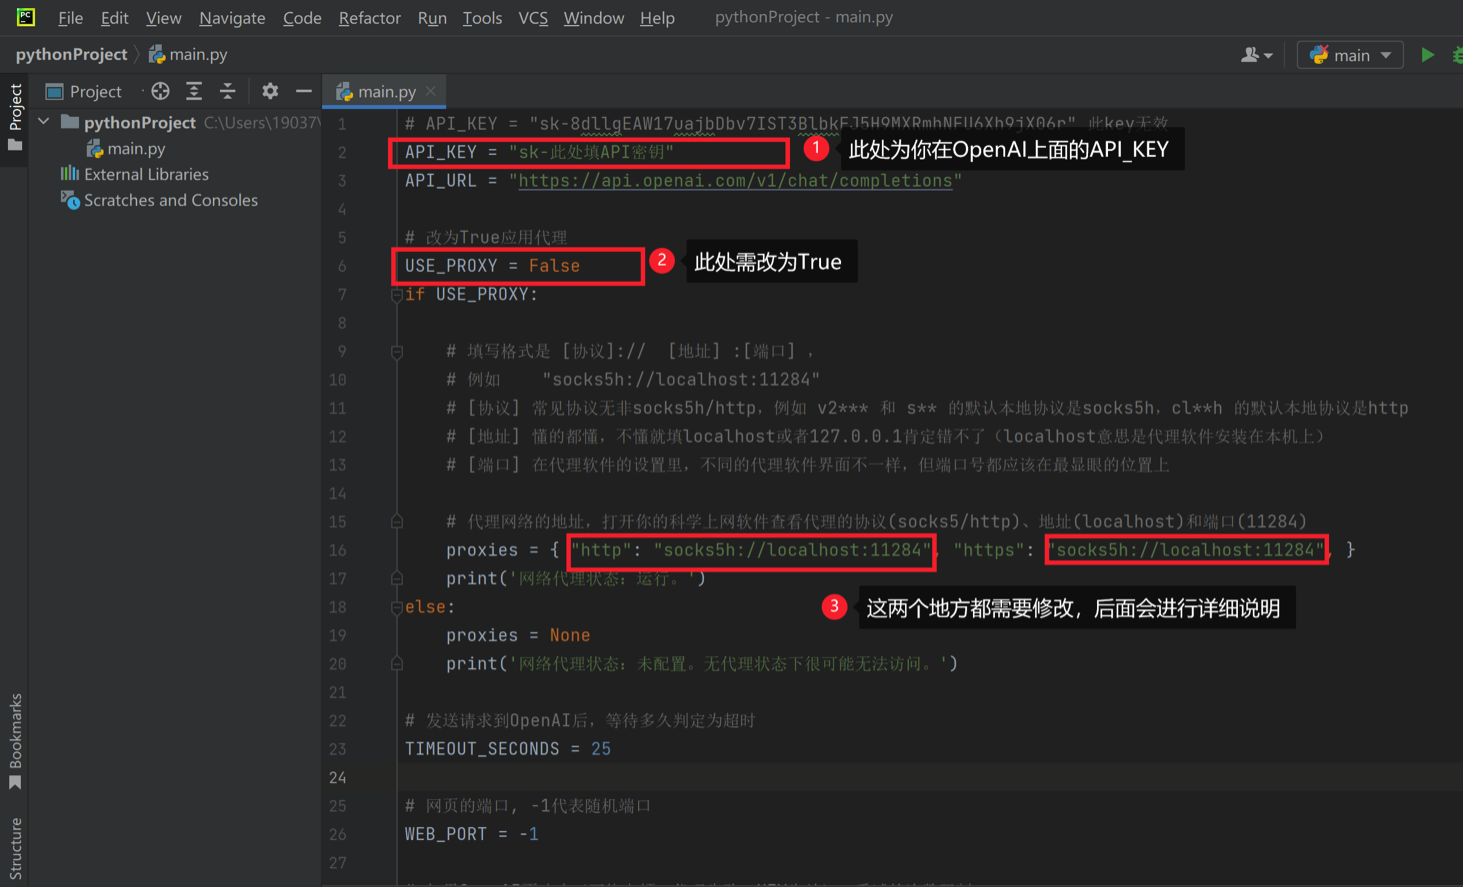This screenshot has width=1463, height=887.
Task: Open the Structure side tab
Action: coord(15,848)
